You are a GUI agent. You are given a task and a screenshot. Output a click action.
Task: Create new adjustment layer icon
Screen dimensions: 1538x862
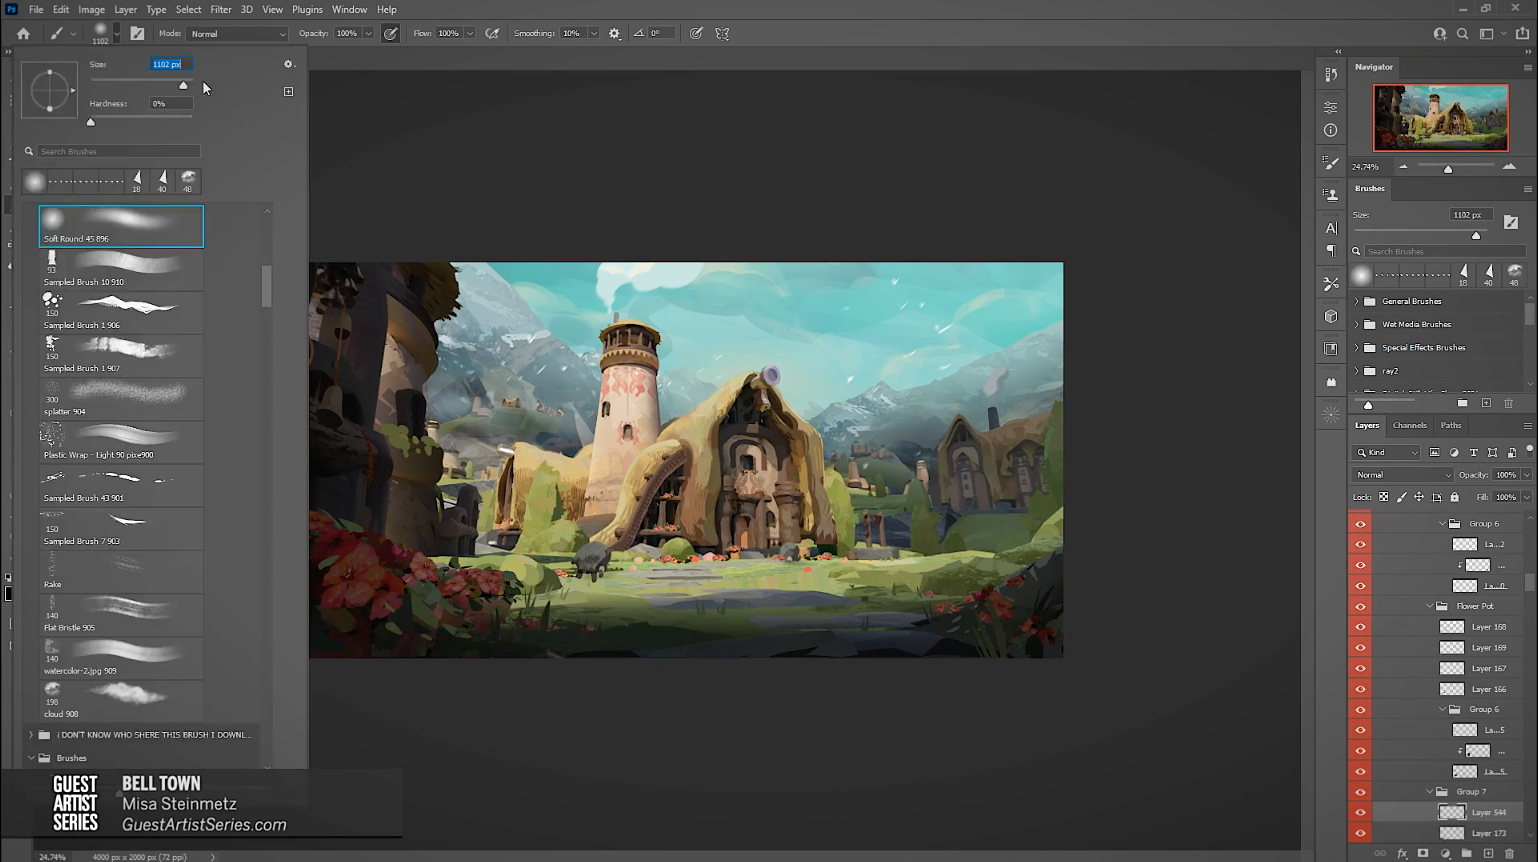tap(1445, 854)
